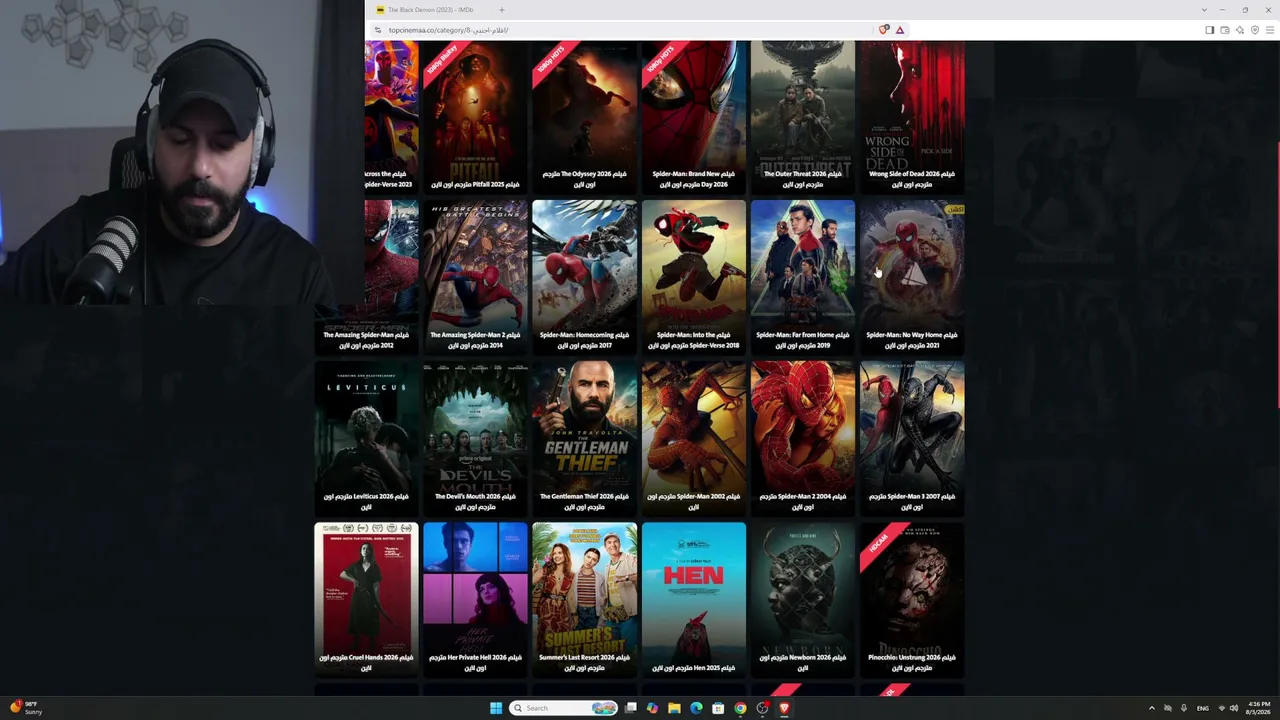
Task: Click the cloud sync tray icon
Action: click(1167, 708)
